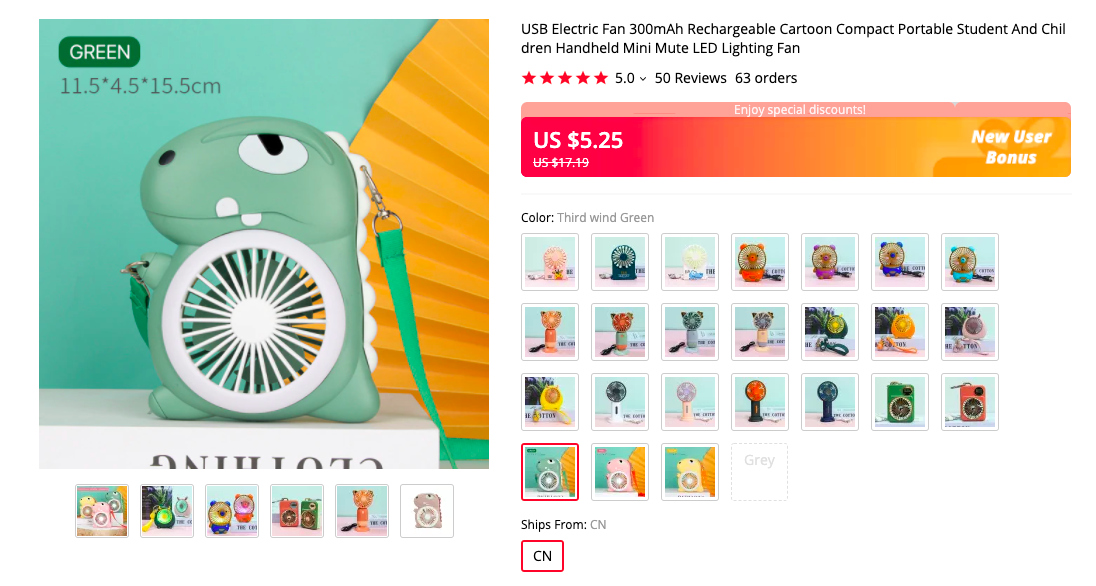Claim the New User Bonus offer
Viewport: 1096px width, 586px height.
tap(1011, 144)
